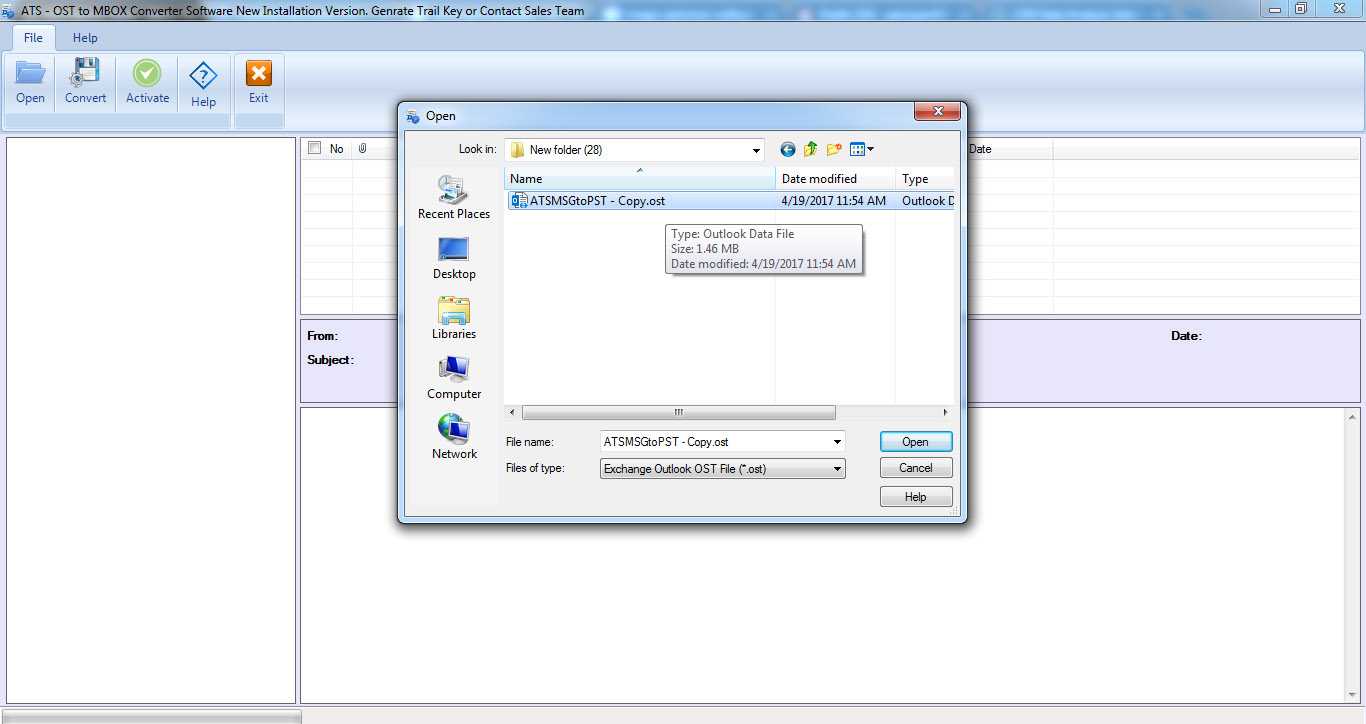Click the Activate toolbar icon
This screenshot has width=1366, height=724.
pyautogui.click(x=146, y=80)
